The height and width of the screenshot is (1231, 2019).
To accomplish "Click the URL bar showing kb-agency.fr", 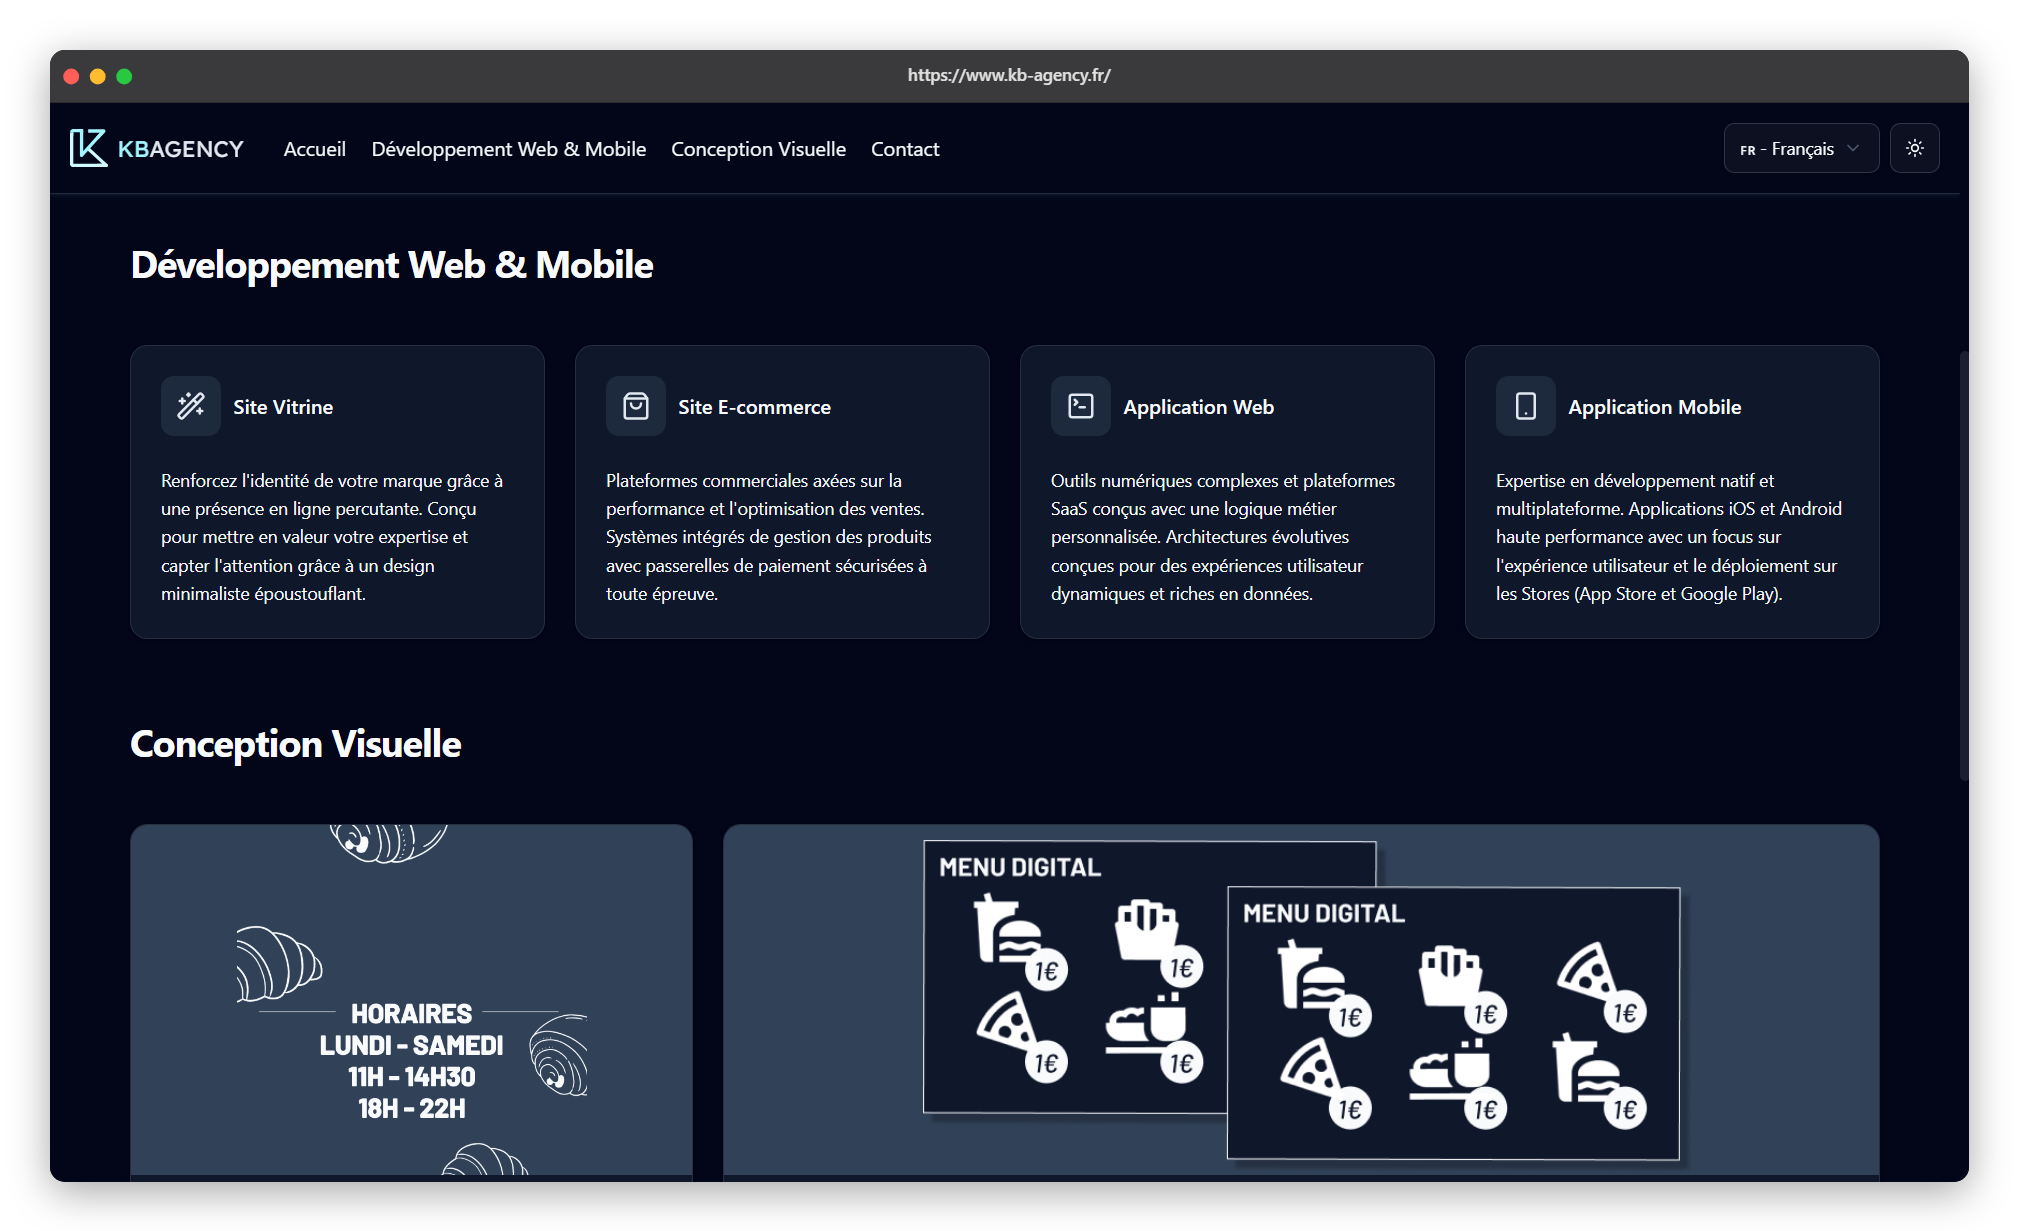I will pyautogui.click(x=1009, y=74).
